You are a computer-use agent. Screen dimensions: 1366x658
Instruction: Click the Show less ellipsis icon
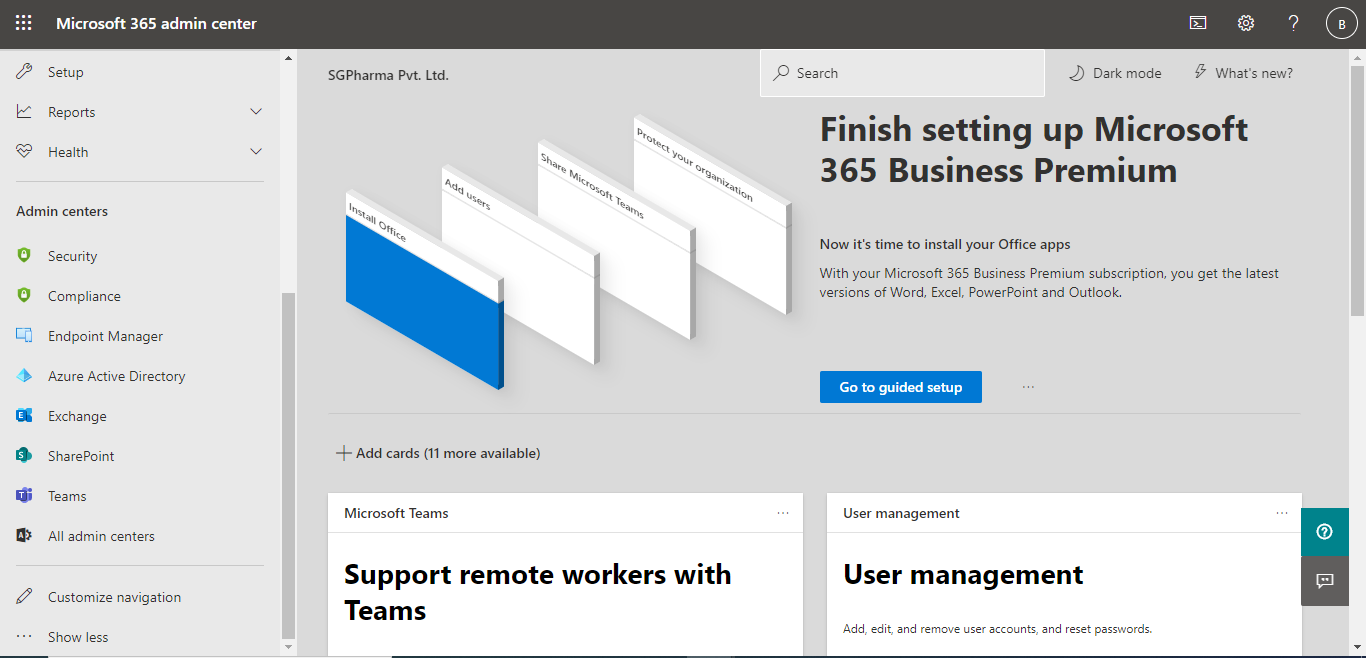point(25,637)
